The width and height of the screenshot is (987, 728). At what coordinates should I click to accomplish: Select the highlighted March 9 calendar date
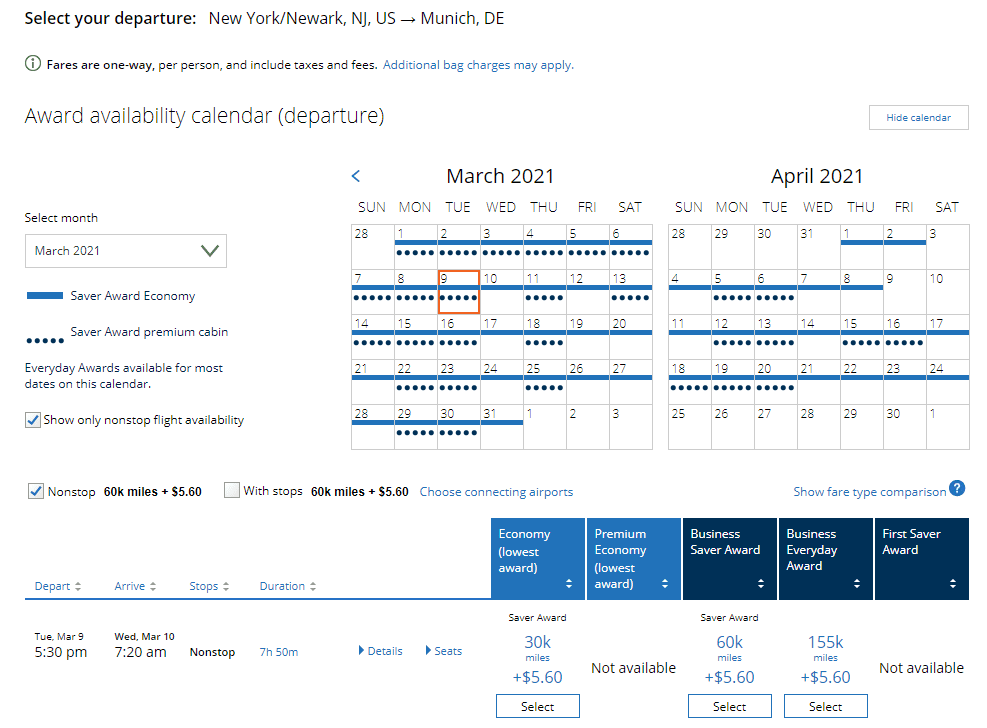[461, 290]
